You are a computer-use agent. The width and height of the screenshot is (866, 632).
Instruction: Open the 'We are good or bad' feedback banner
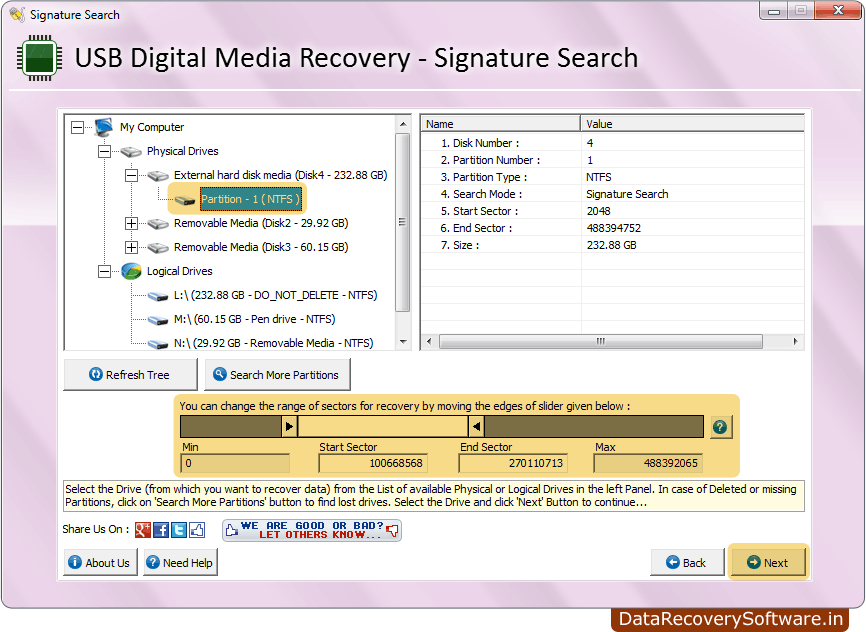[x=312, y=530]
